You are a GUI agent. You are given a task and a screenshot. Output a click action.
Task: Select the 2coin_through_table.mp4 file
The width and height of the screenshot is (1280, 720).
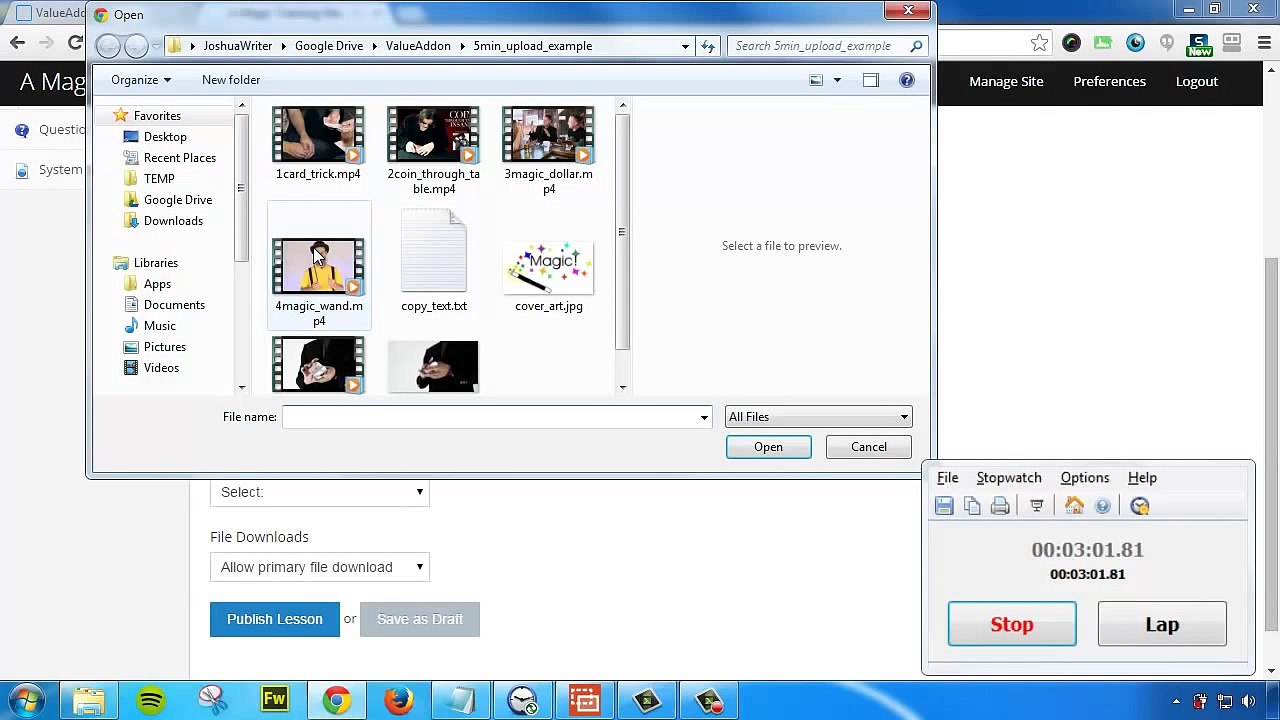433,150
